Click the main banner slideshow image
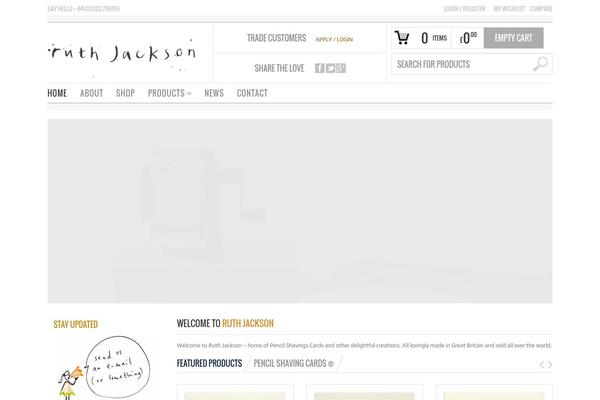 300,211
